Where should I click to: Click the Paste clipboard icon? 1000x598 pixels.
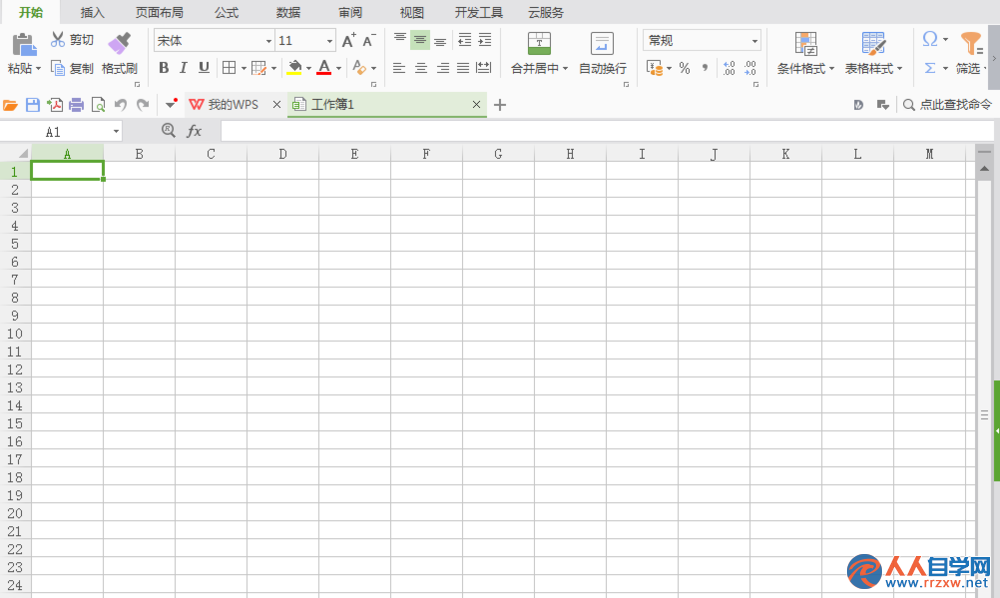tap(24, 45)
